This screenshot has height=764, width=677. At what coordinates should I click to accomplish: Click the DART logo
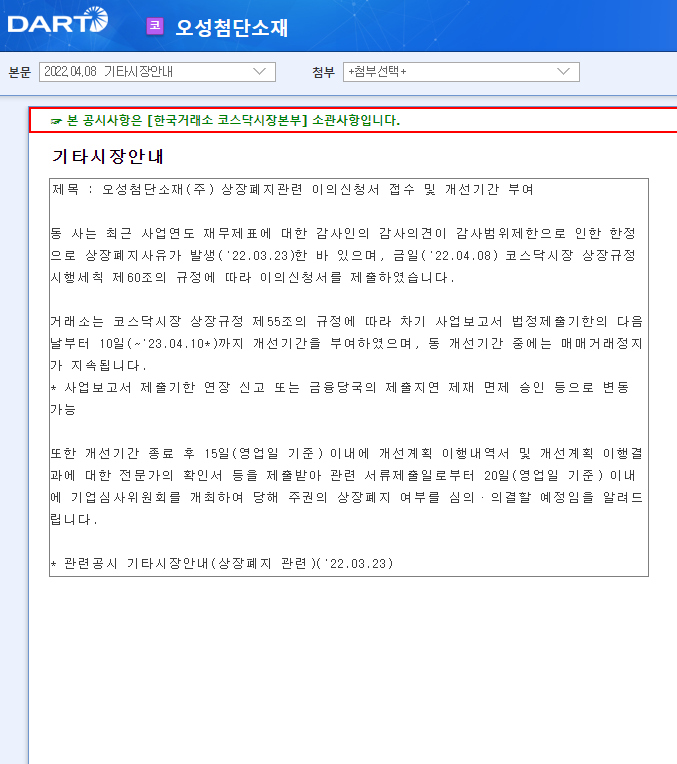coord(58,20)
